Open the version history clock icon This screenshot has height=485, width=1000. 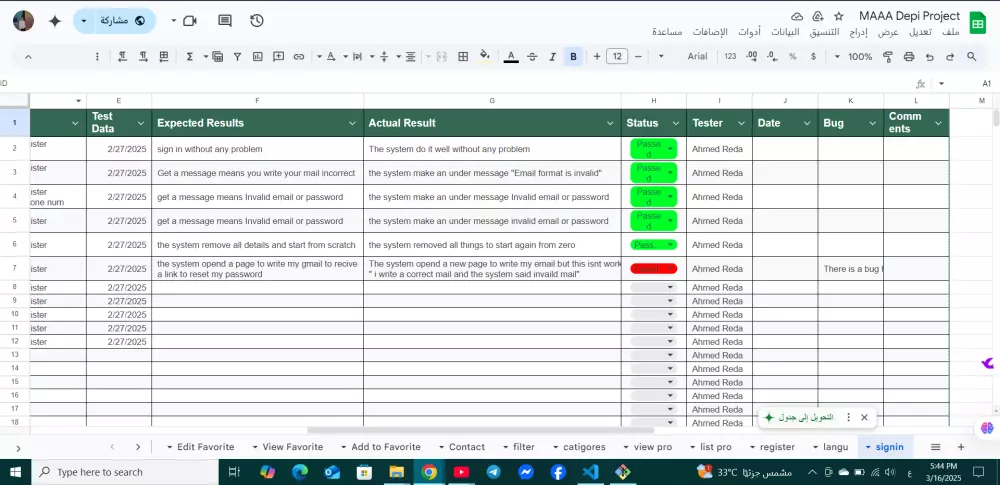257,20
